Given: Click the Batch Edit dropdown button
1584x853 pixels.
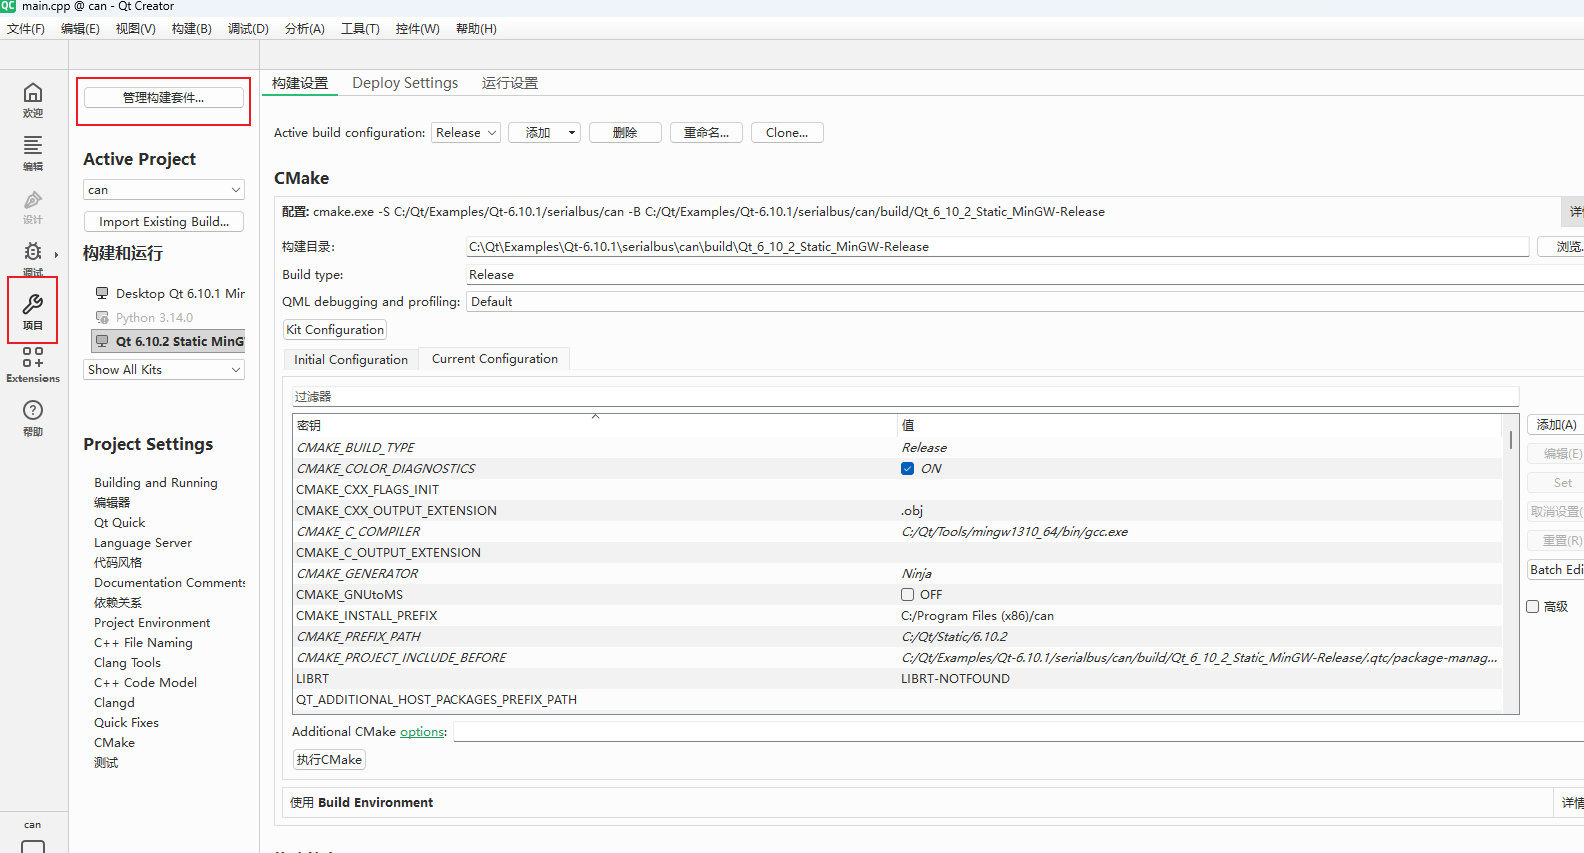Looking at the screenshot, I should point(1556,569).
